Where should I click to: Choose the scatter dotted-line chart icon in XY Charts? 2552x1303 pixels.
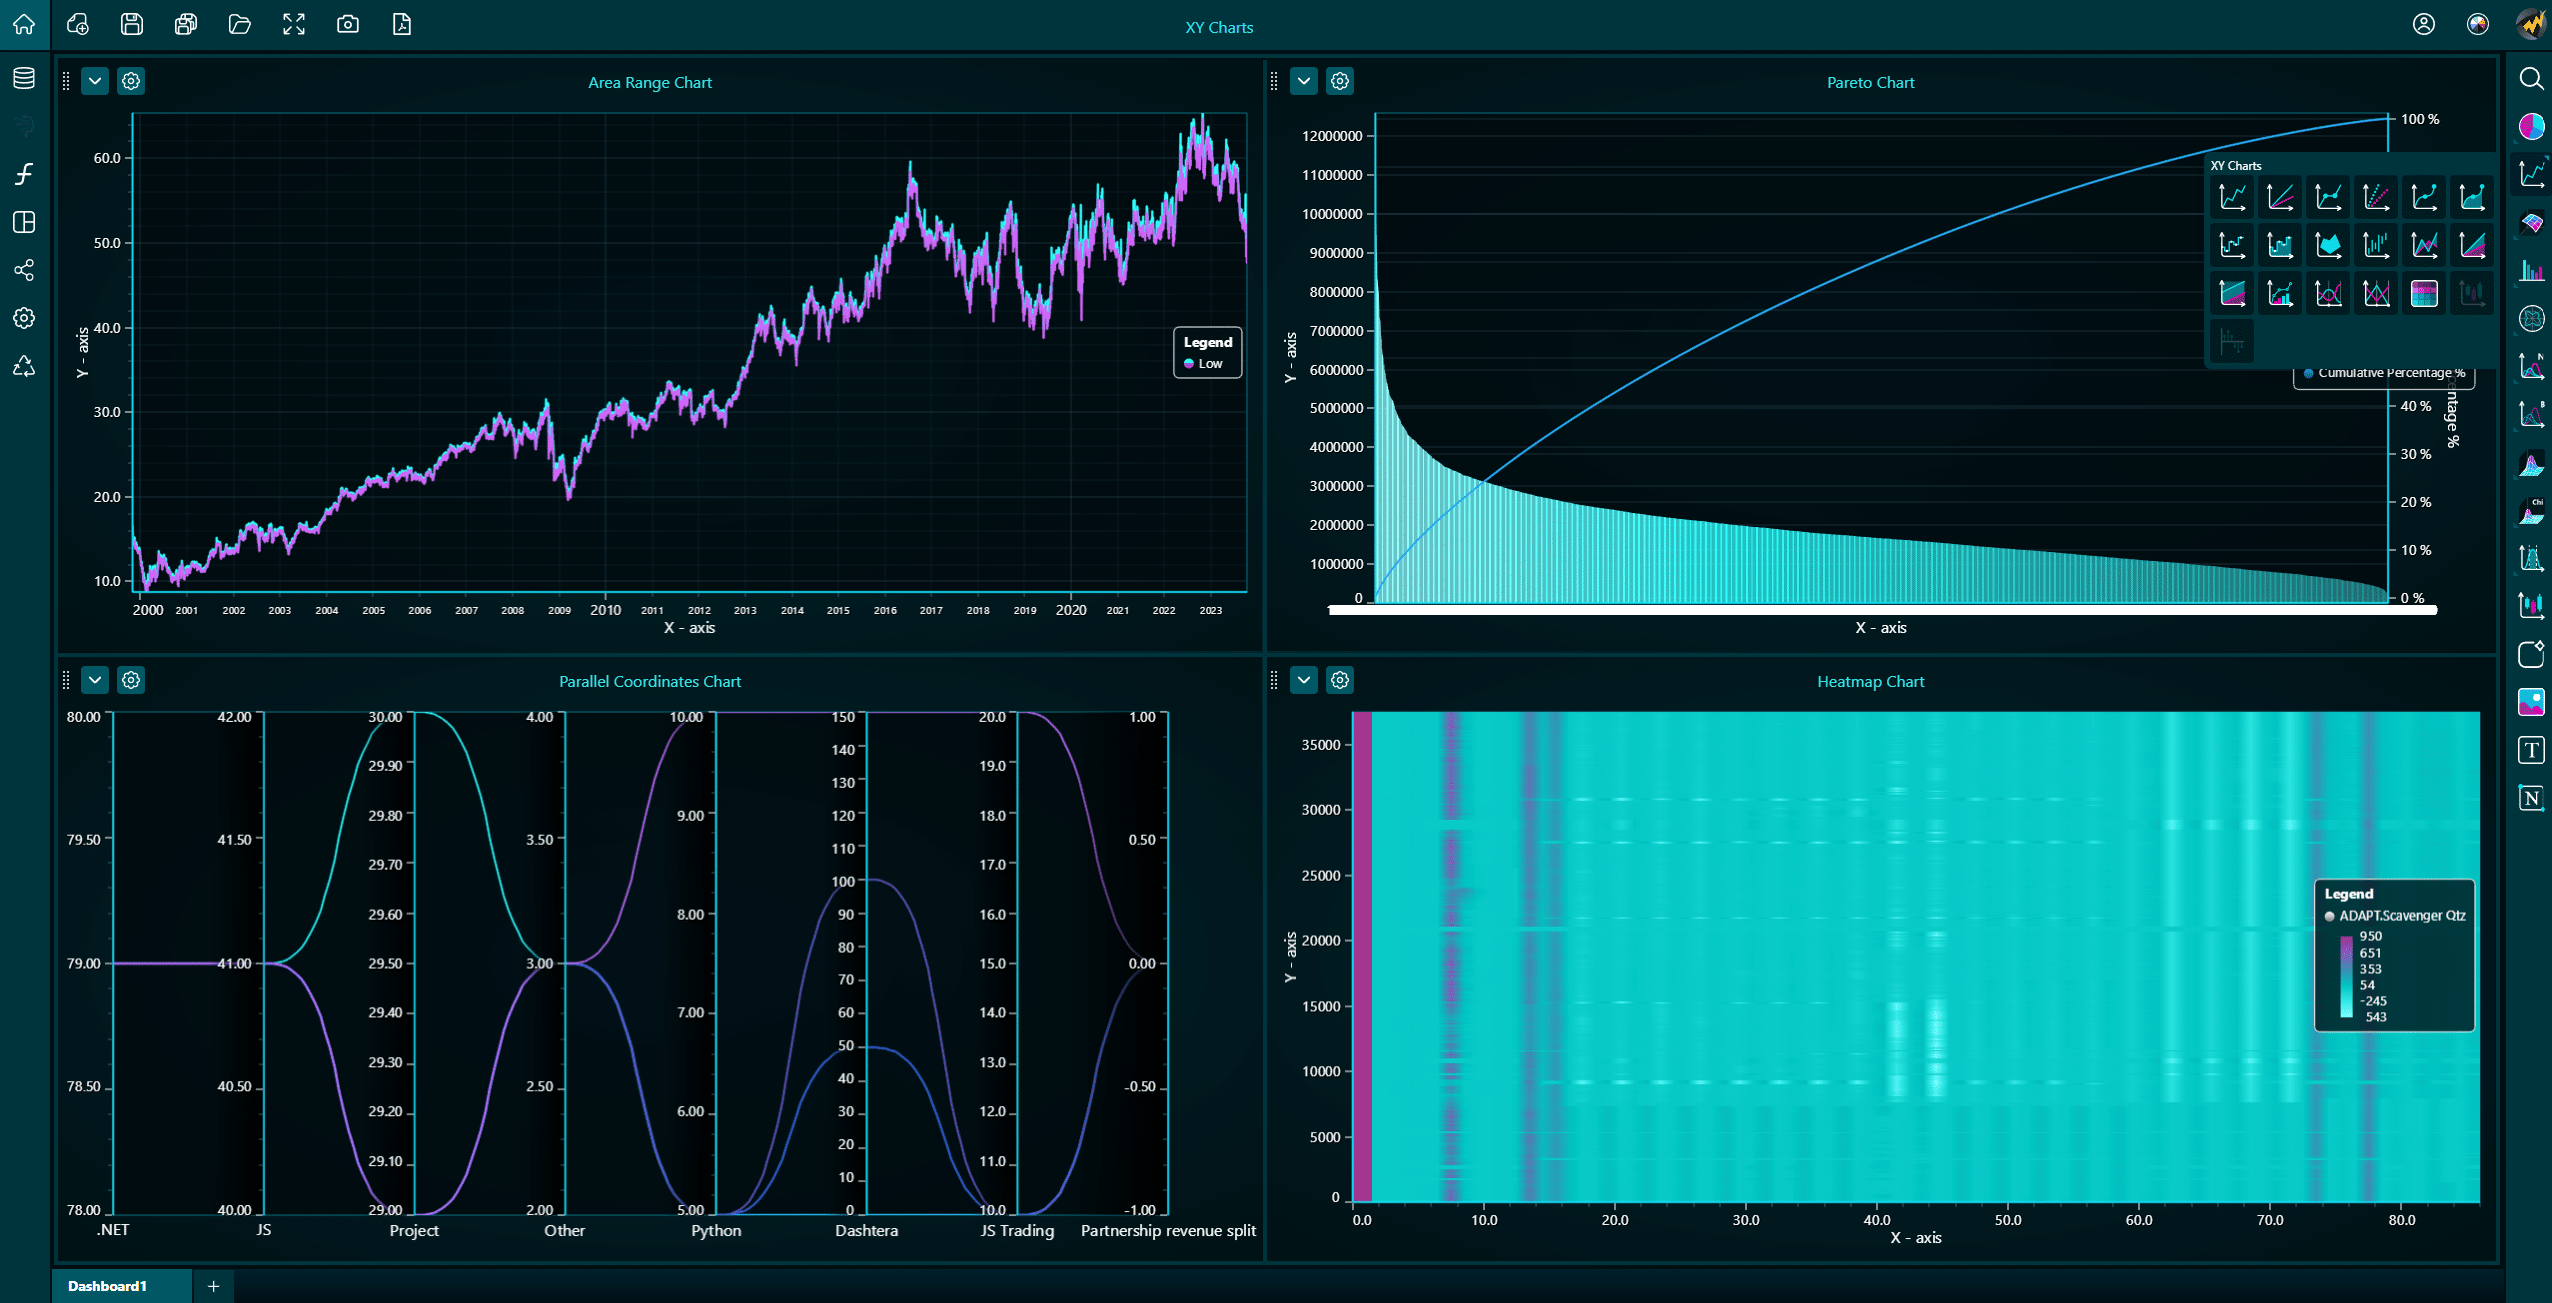pos(2376,197)
